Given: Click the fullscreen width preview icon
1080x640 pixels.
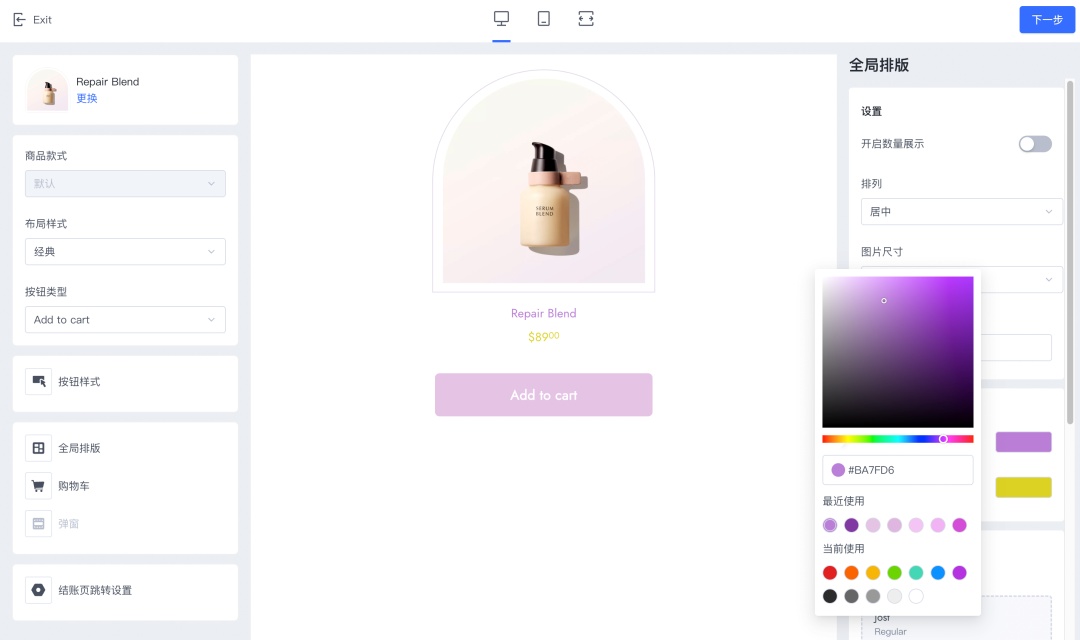Looking at the screenshot, I should (x=585, y=18).
